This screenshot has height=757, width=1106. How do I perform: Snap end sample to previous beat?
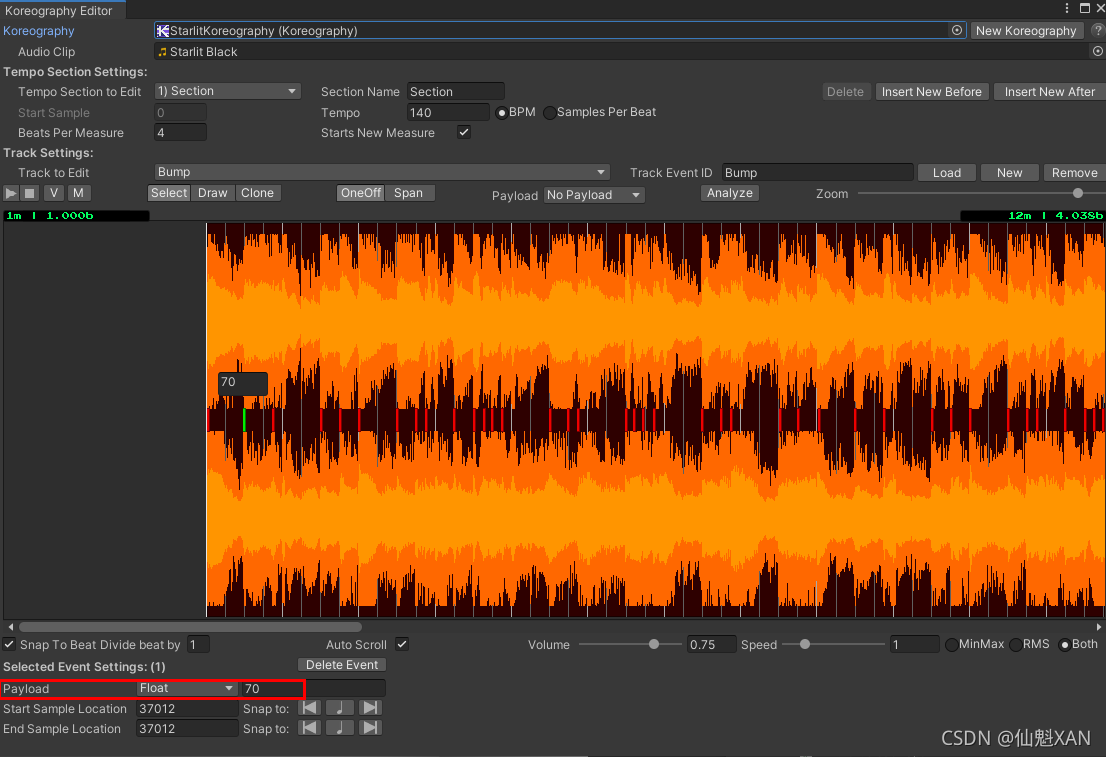tap(310, 728)
